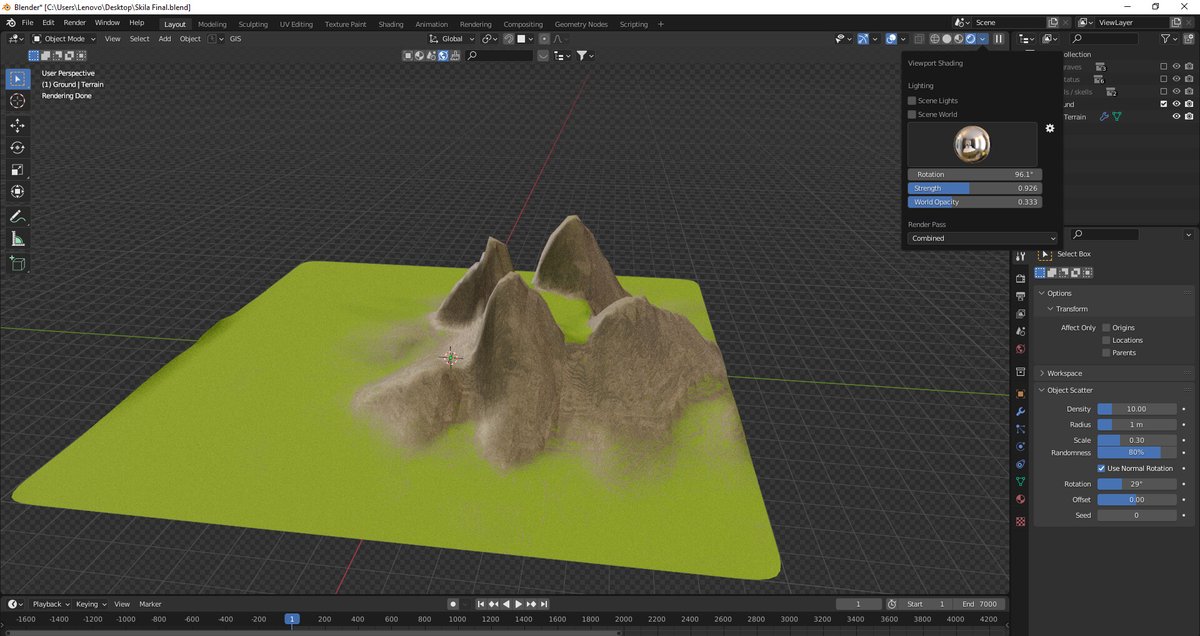The height and width of the screenshot is (636, 1200).
Task: Uncheck Use Normal Rotation
Action: click(x=1102, y=468)
